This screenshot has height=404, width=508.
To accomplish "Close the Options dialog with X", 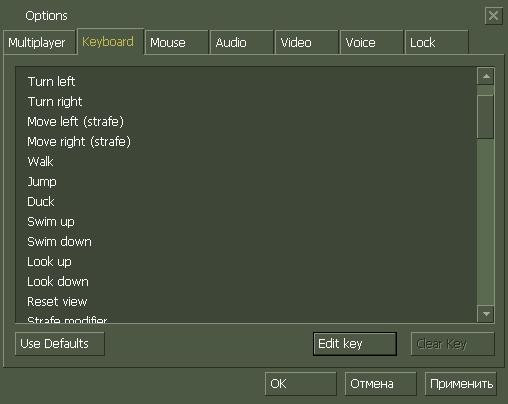I will coord(493,16).
